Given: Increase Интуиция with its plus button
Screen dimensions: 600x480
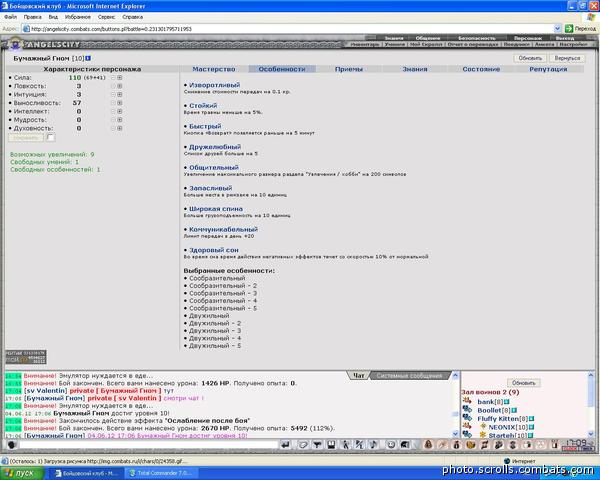Looking at the screenshot, I should 120,95.
